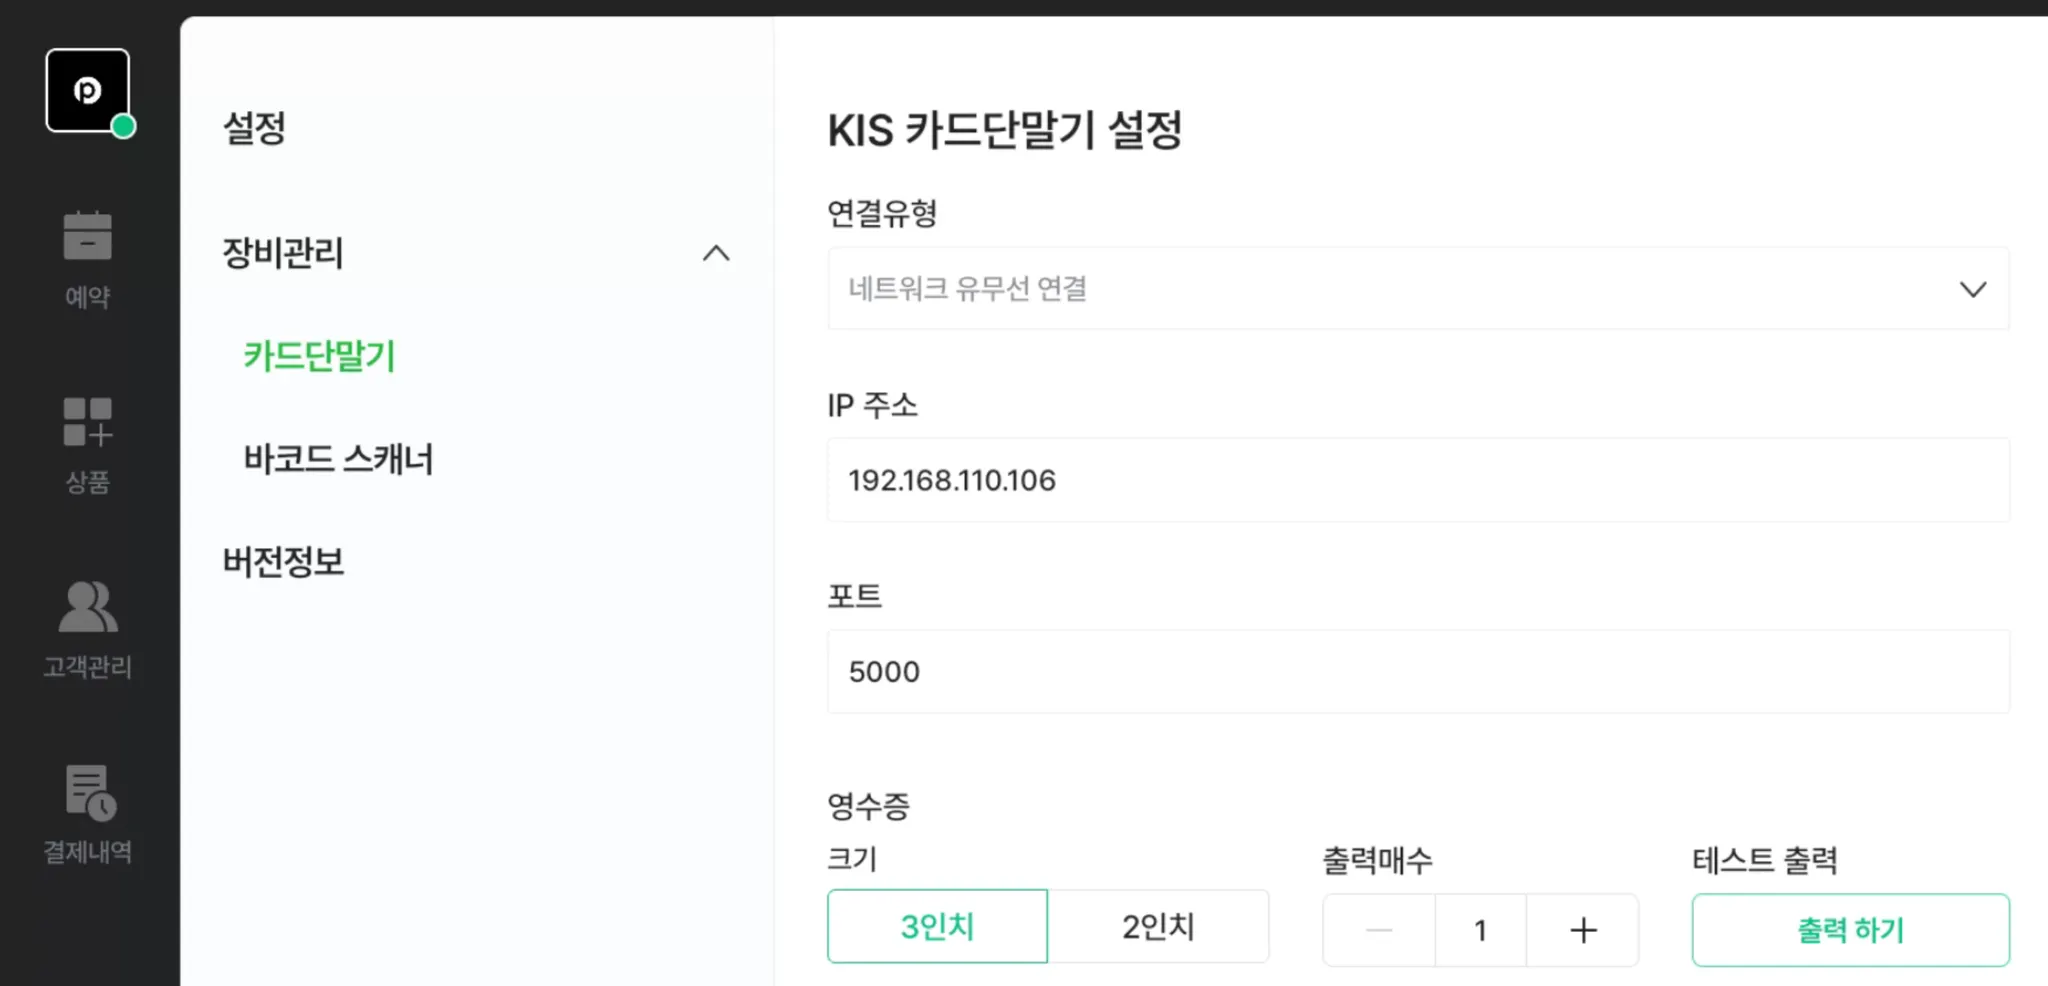Select the 3인치 receipt size

coord(937,926)
